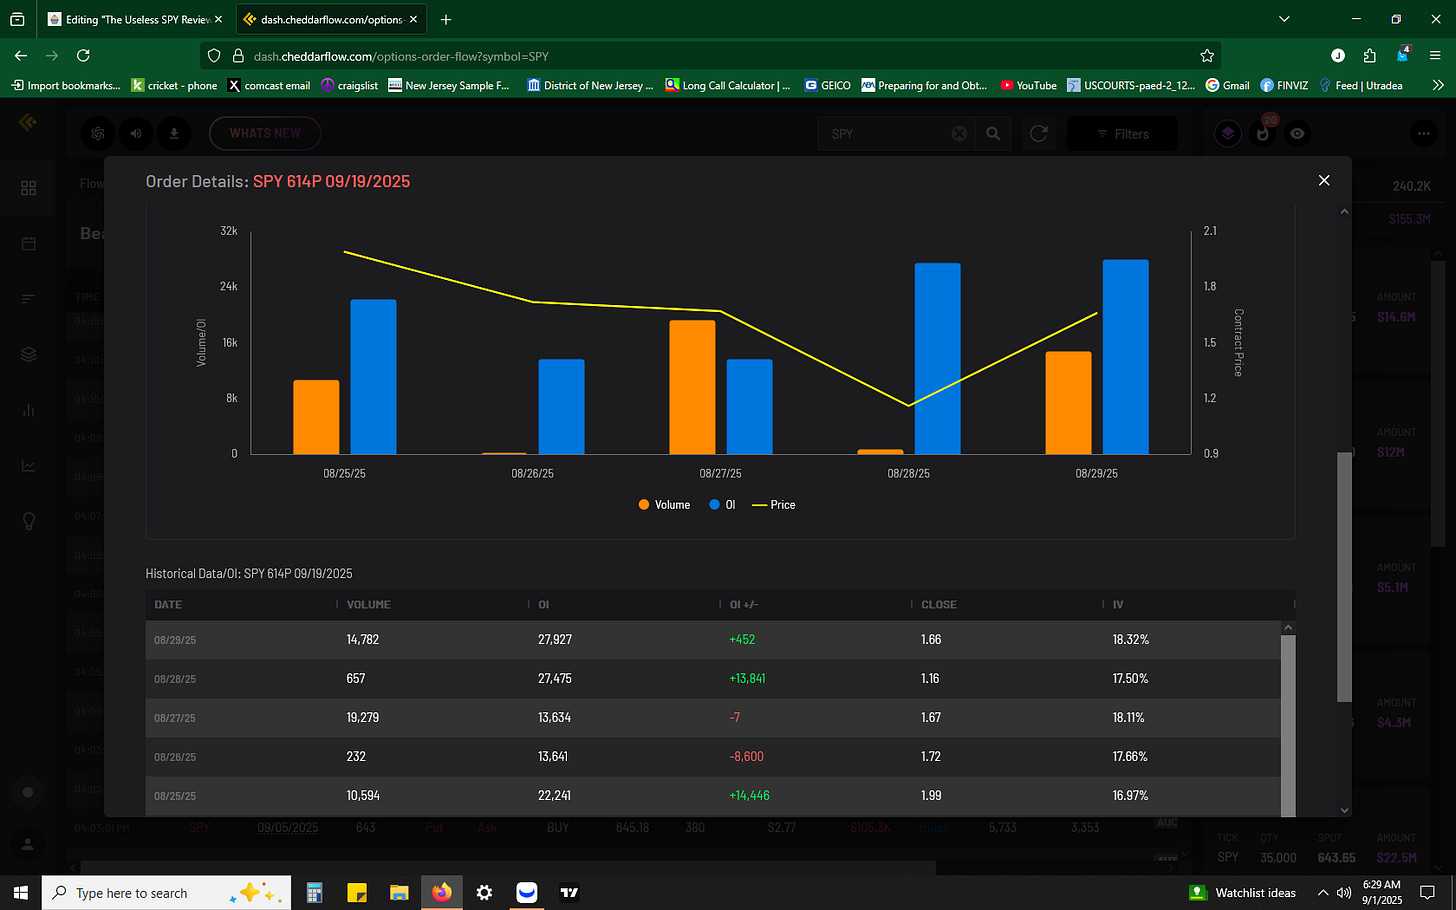Select the 08/29/25 date cell
The width and height of the screenshot is (1456, 910).
(x=175, y=640)
